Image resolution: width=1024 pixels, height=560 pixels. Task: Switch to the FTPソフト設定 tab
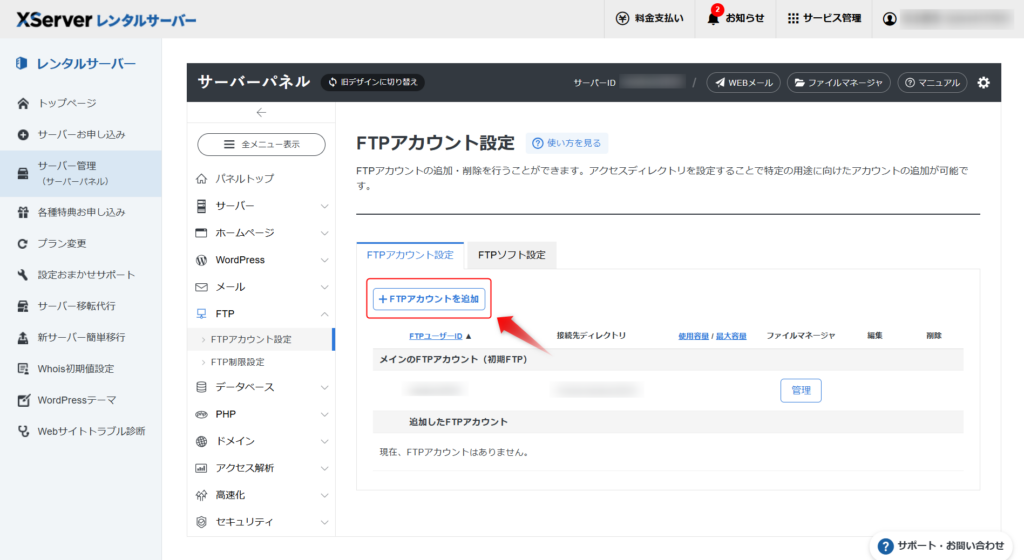pyautogui.click(x=512, y=255)
